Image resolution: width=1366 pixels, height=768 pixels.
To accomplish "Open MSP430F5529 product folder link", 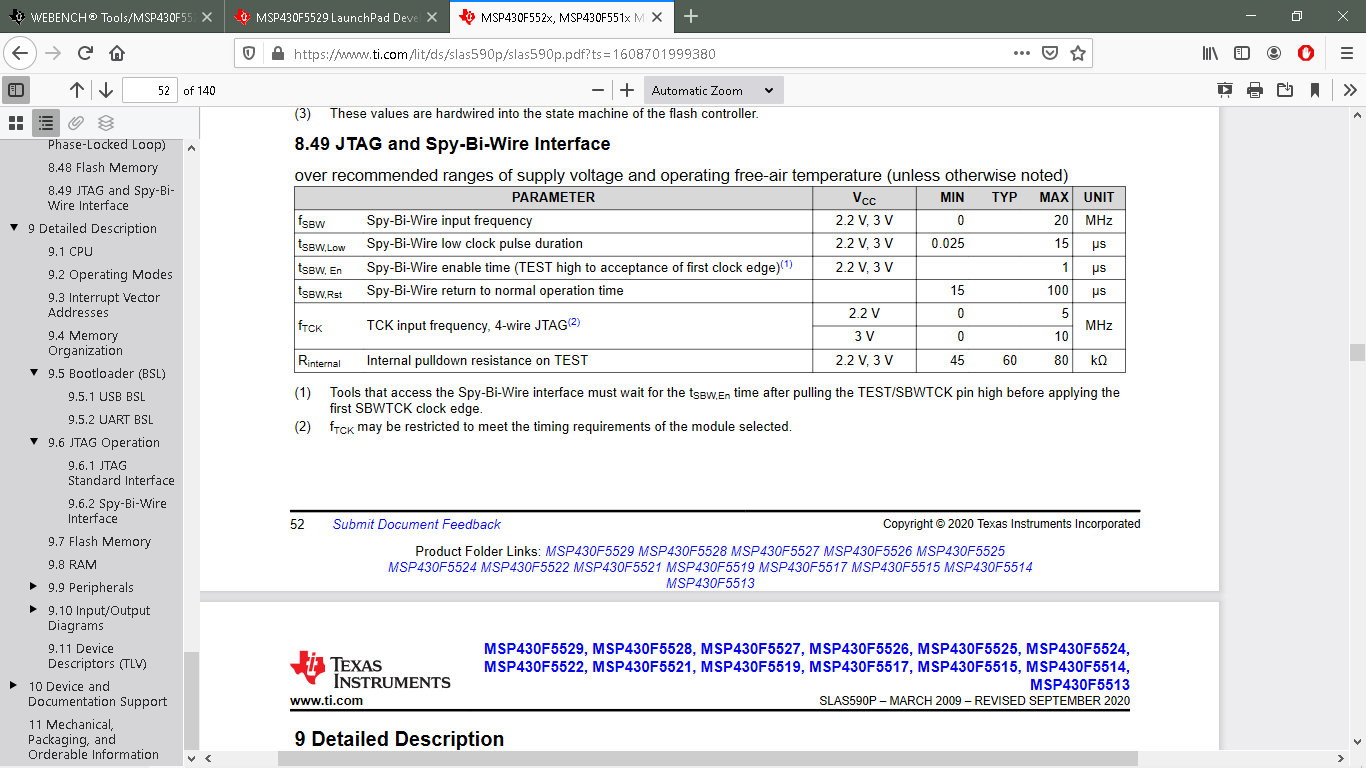I will pyautogui.click(x=590, y=551).
